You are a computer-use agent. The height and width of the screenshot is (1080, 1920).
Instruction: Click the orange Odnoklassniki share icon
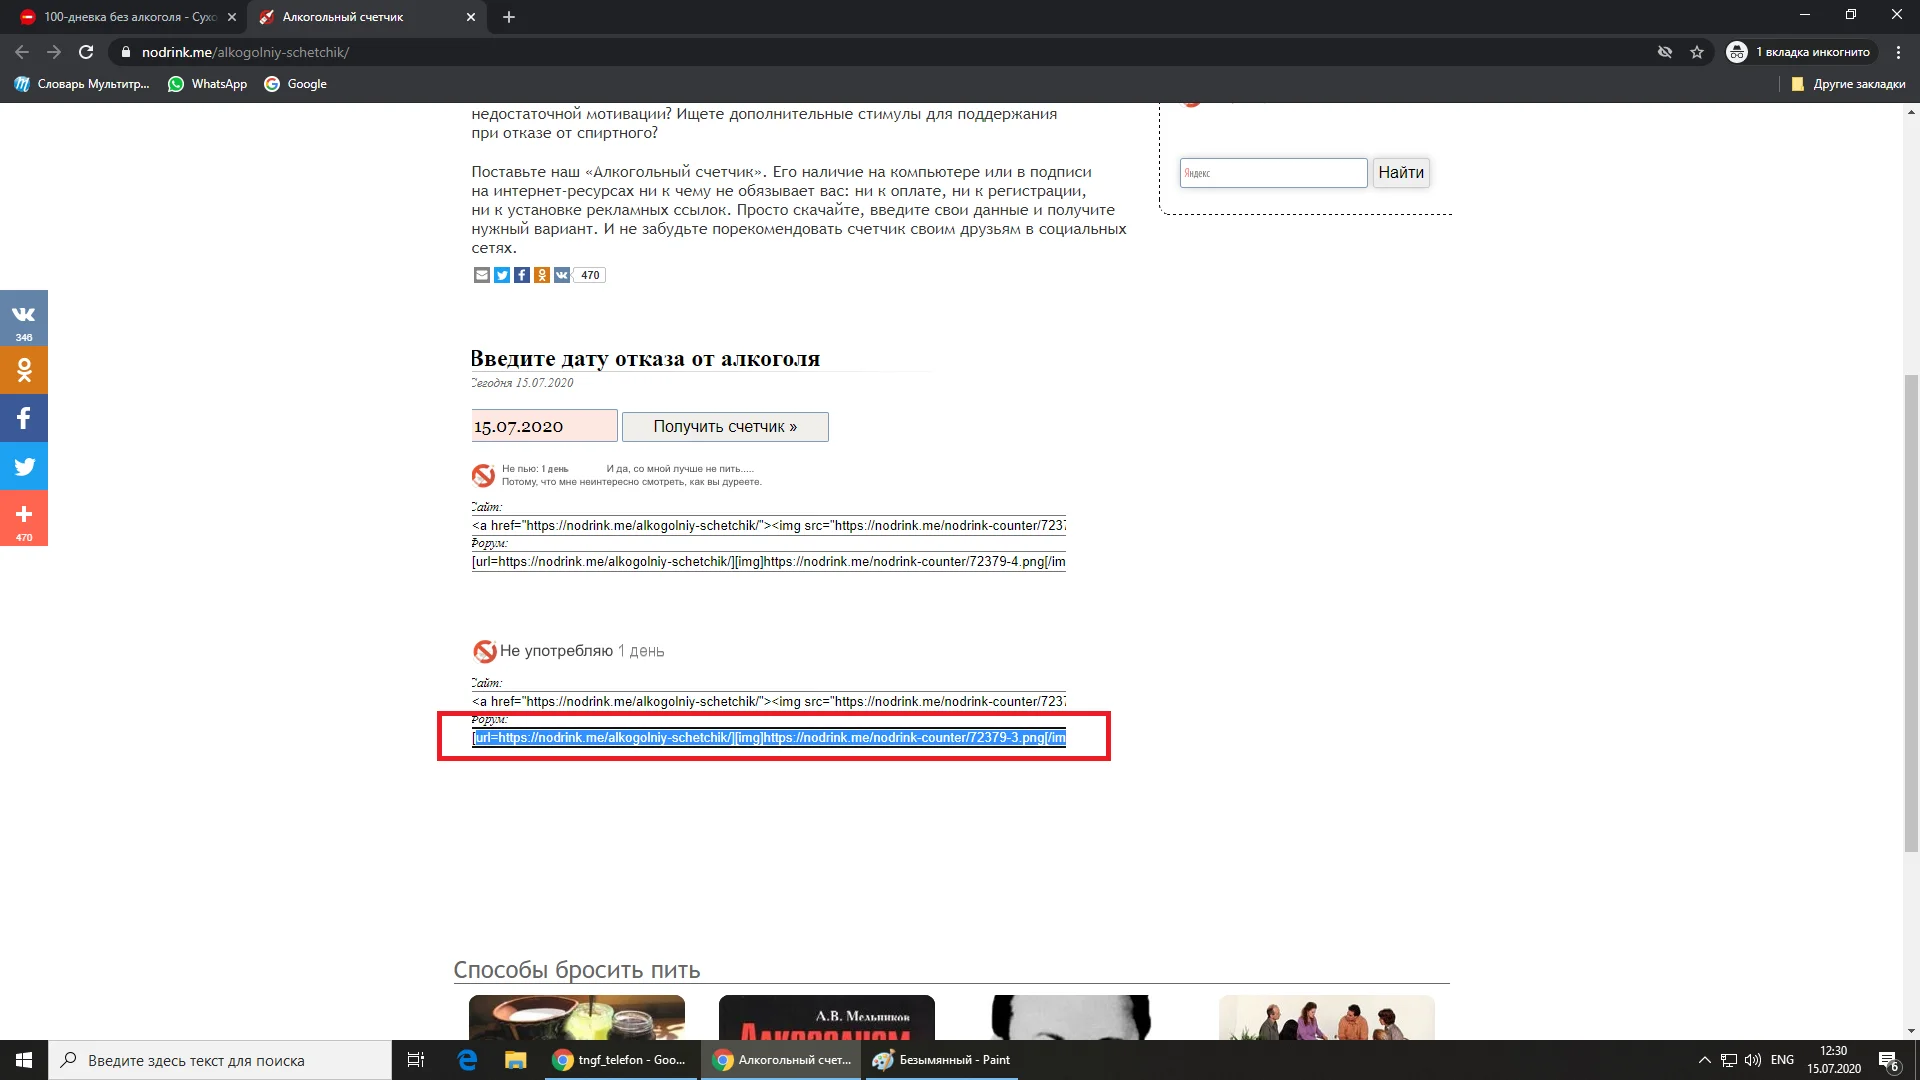point(542,275)
